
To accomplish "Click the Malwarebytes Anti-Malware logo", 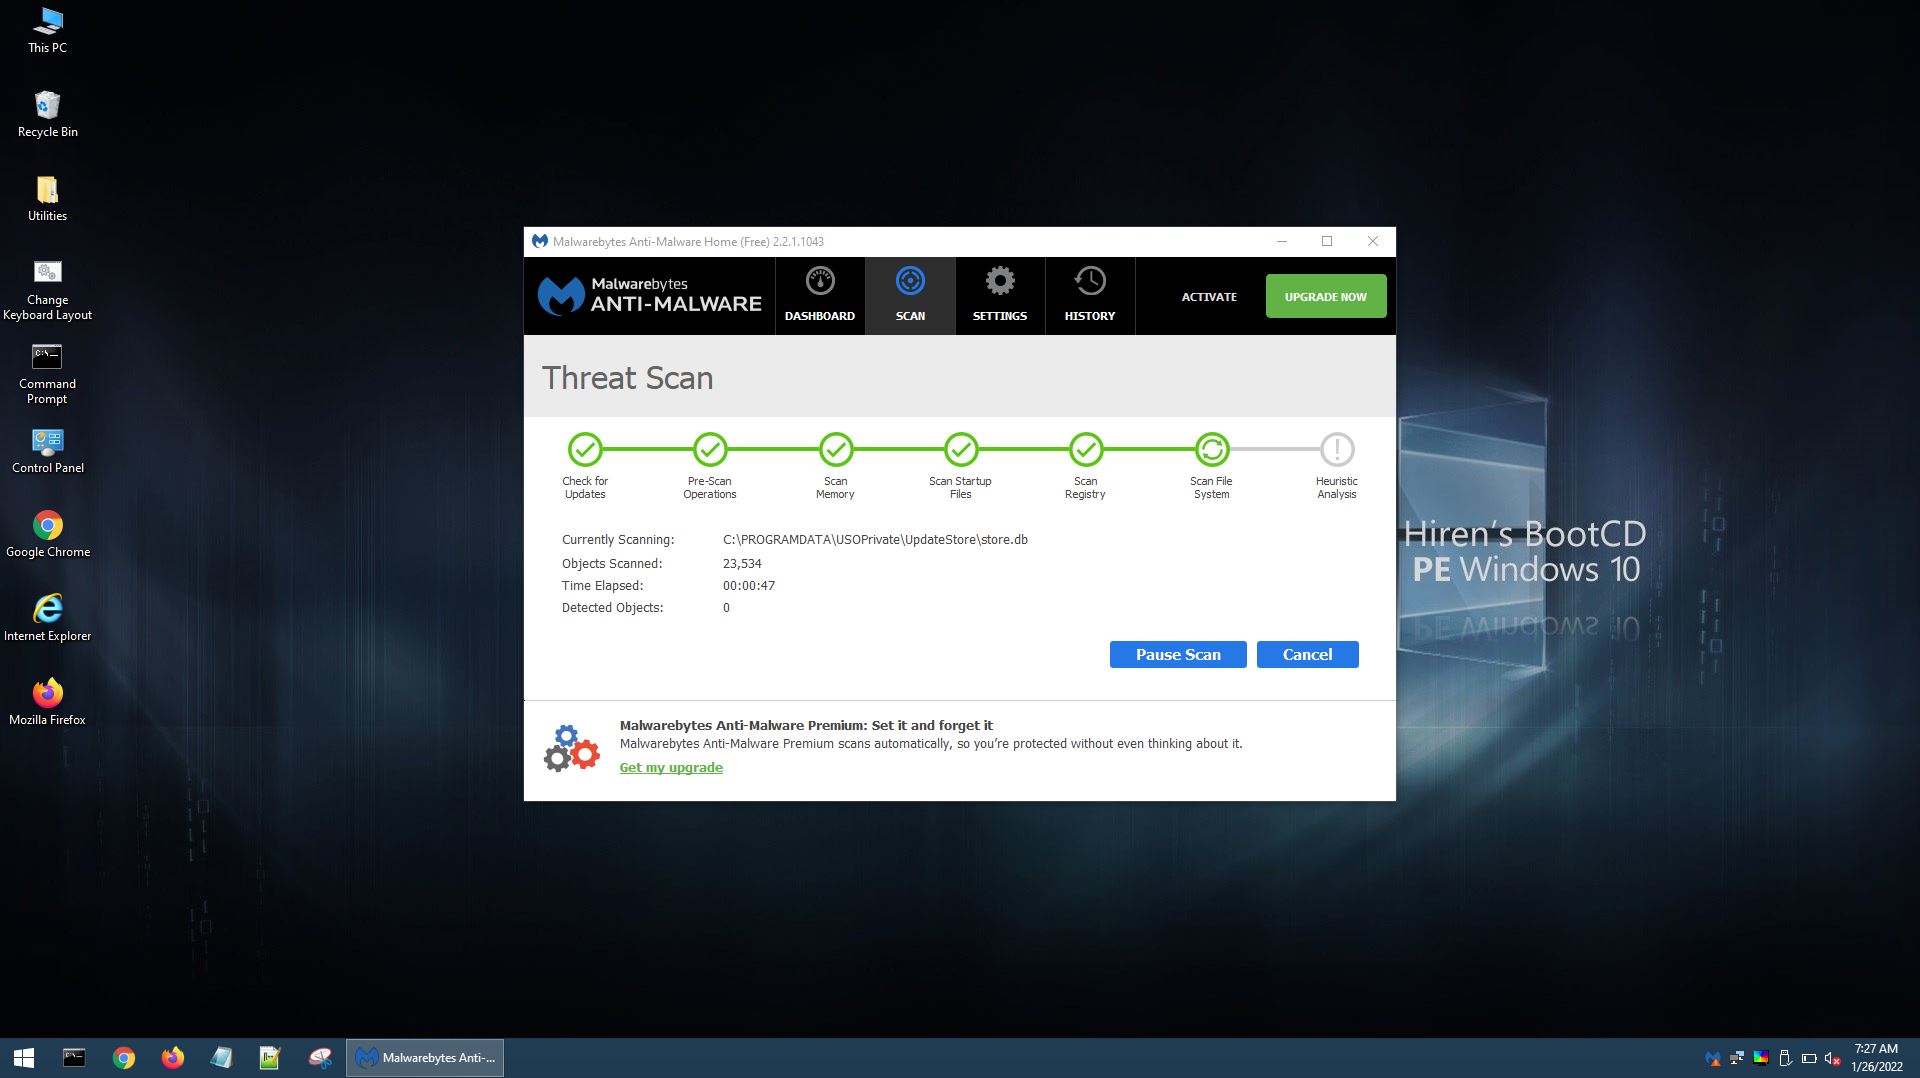I will pos(650,296).
